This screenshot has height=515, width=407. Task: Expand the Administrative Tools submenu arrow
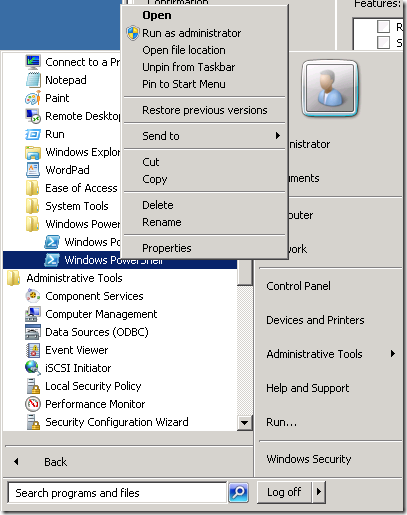pyautogui.click(x=393, y=354)
